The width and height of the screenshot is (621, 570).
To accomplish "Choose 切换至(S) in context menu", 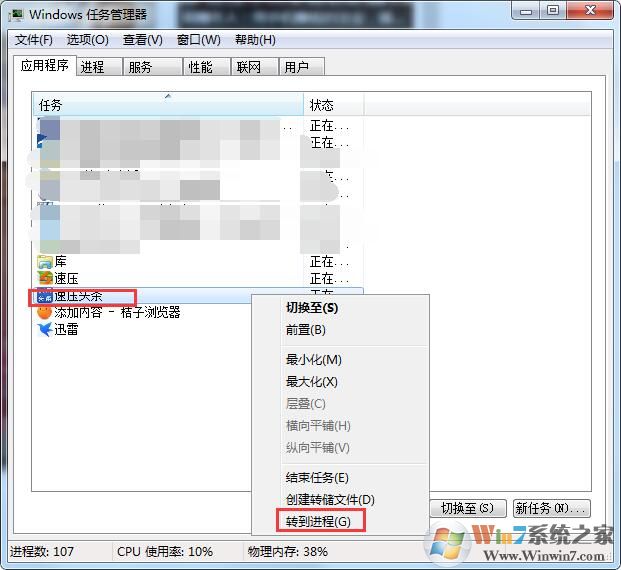I will coord(341,308).
